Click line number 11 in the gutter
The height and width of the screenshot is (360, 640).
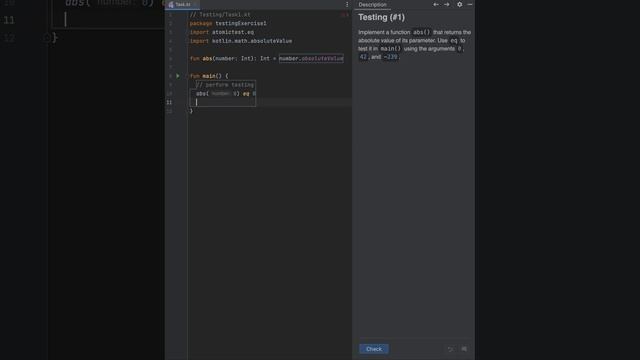click(x=169, y=102)
